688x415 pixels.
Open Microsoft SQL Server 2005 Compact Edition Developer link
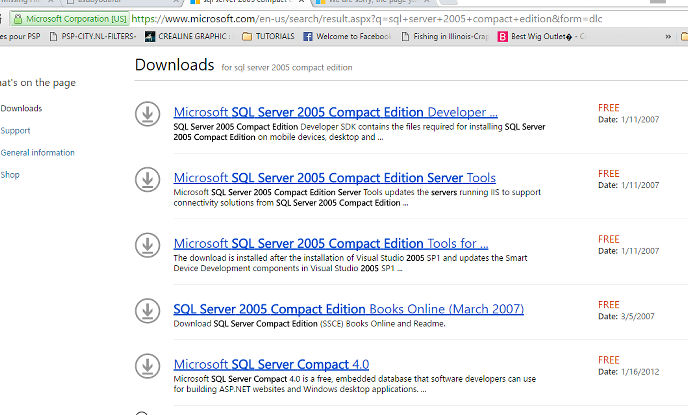click(336, 112)
